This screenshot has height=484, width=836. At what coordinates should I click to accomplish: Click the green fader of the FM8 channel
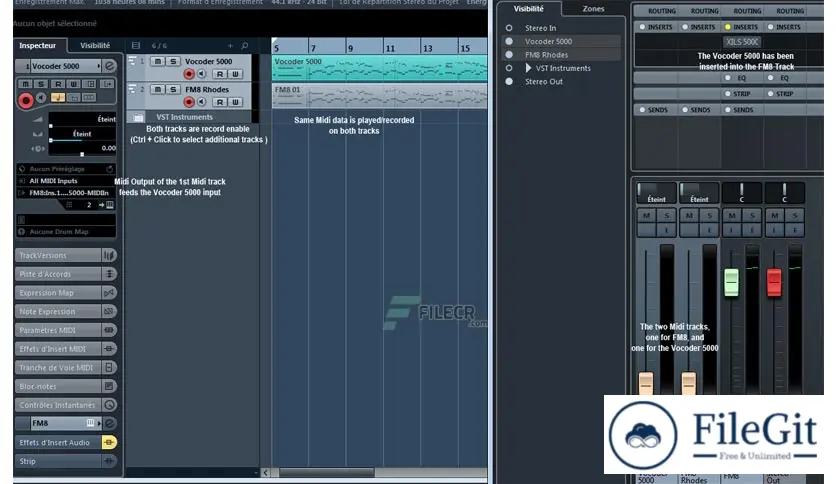(x=732, y=283)
